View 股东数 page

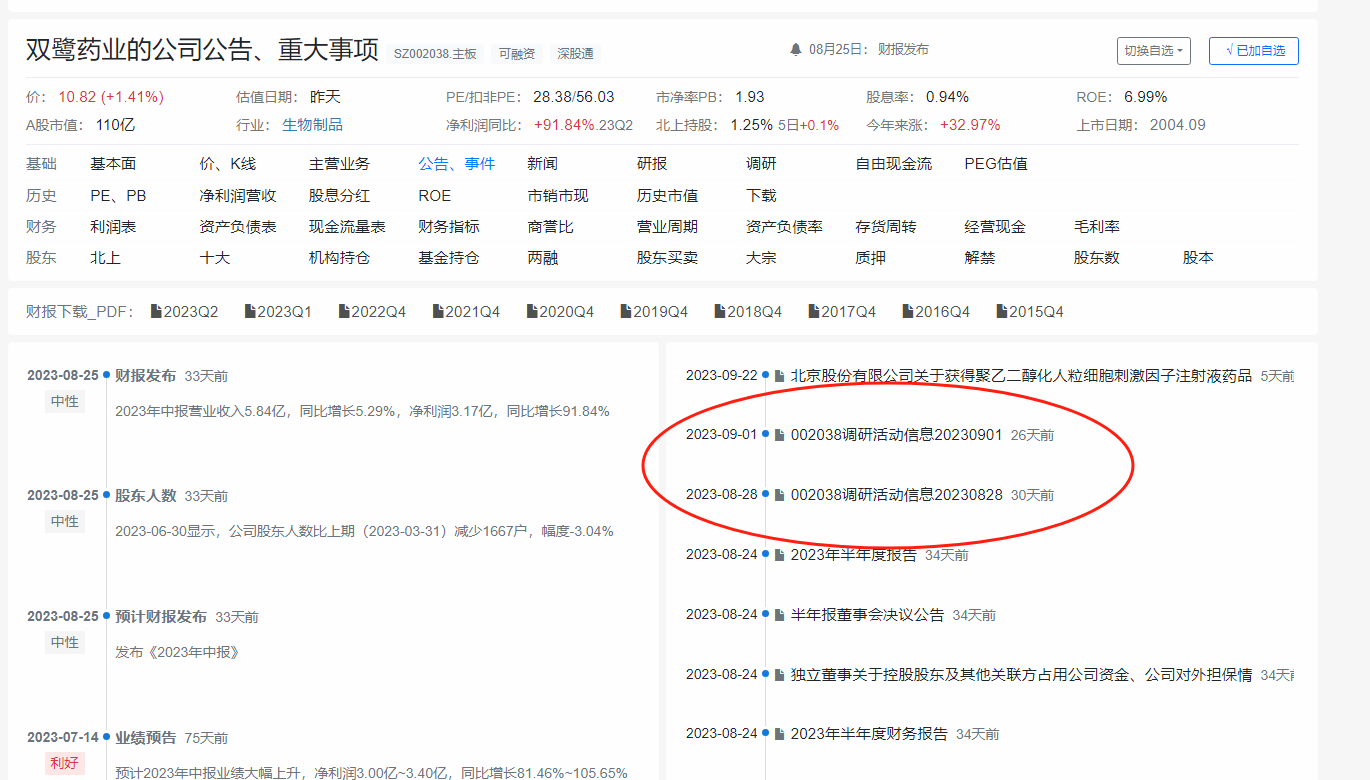coord(1097,258)
